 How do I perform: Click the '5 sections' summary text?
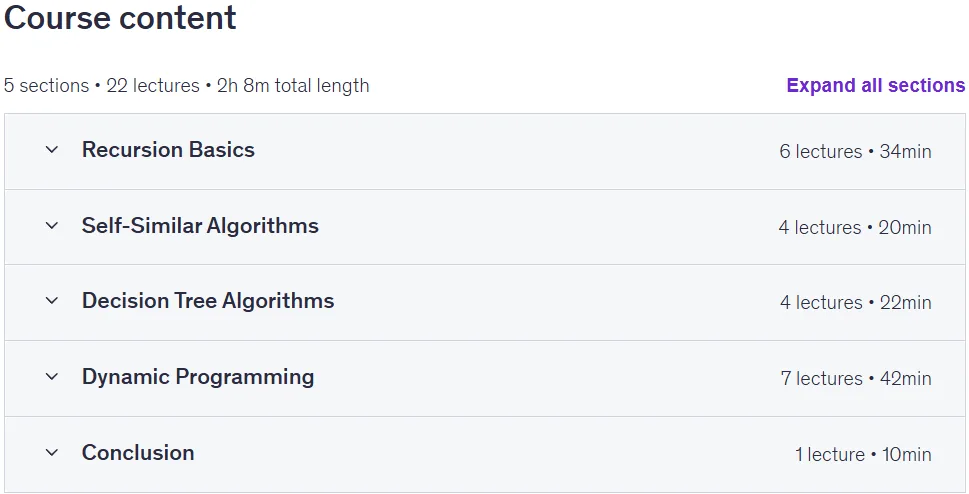pyautogui.click(x=46, y=85)
